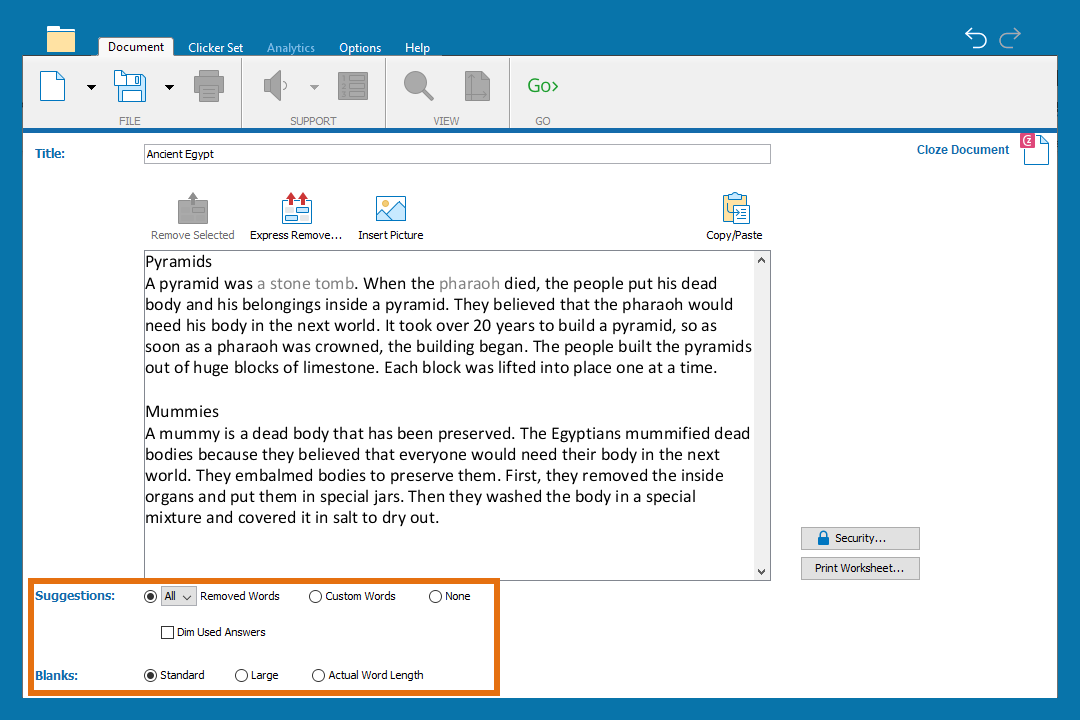Select the Custom Words radio button
This screenshot has height=720, width=1080.
[x=316, y=596]
